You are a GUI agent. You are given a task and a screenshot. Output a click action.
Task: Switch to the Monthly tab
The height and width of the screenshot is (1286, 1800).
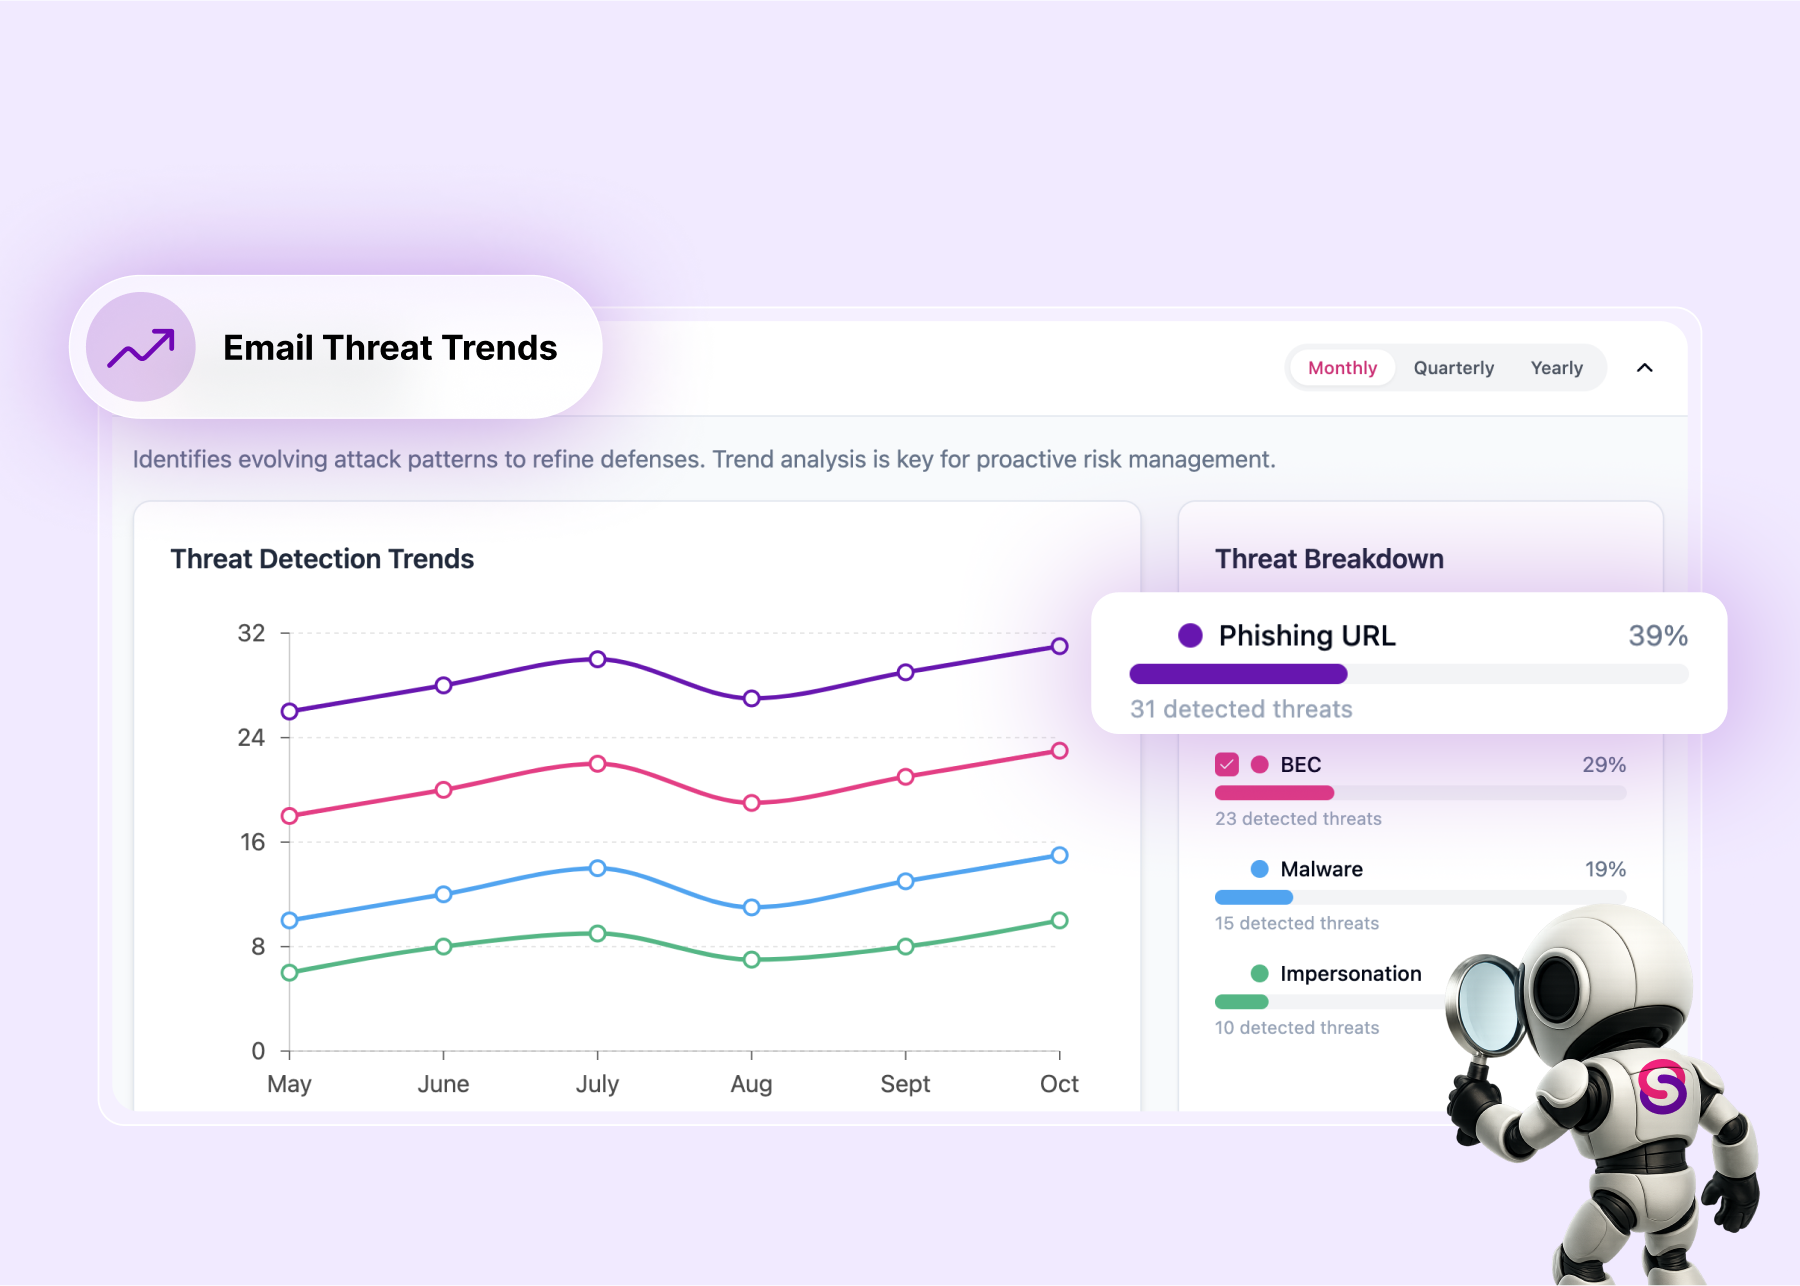coord(1342,368)
